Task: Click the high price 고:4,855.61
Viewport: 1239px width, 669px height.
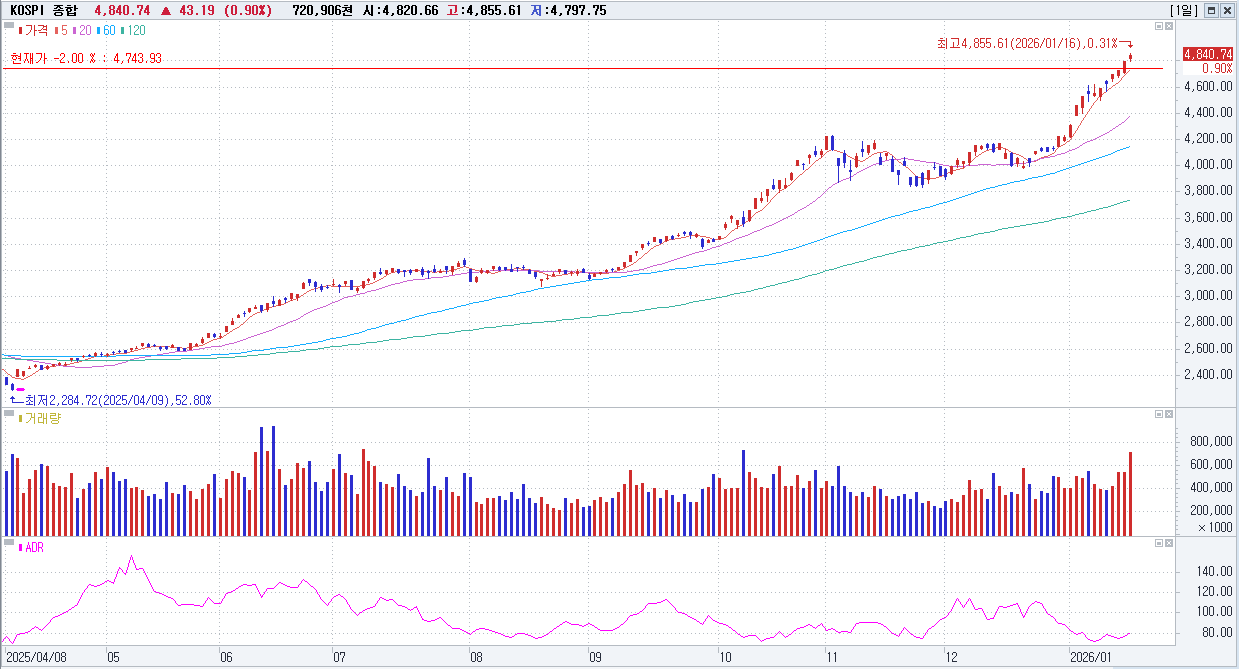Action: click(485, 10)
